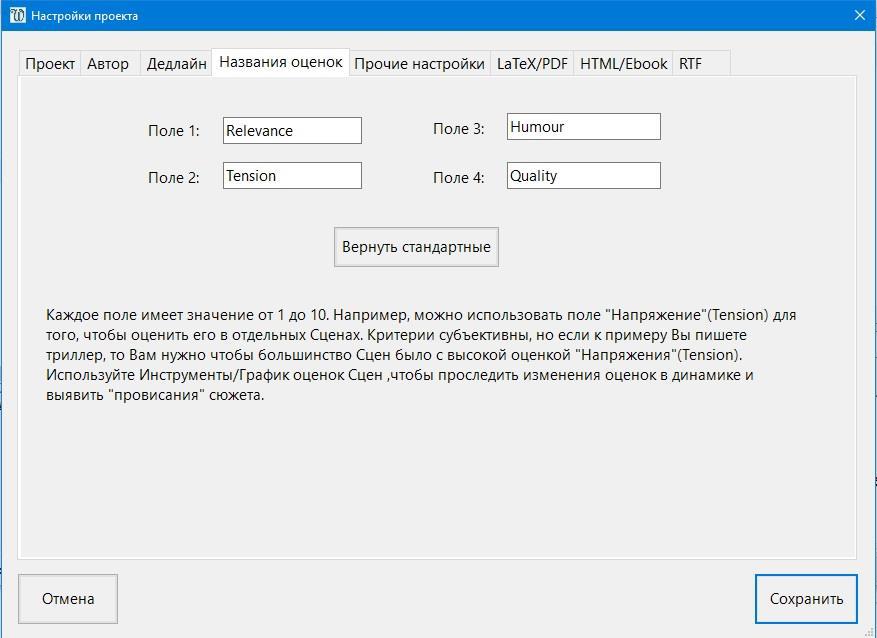This screenshot has height=638, width=877.
Task: Click the Поле 1 field containing Relevance
Action: click(292, 130)
